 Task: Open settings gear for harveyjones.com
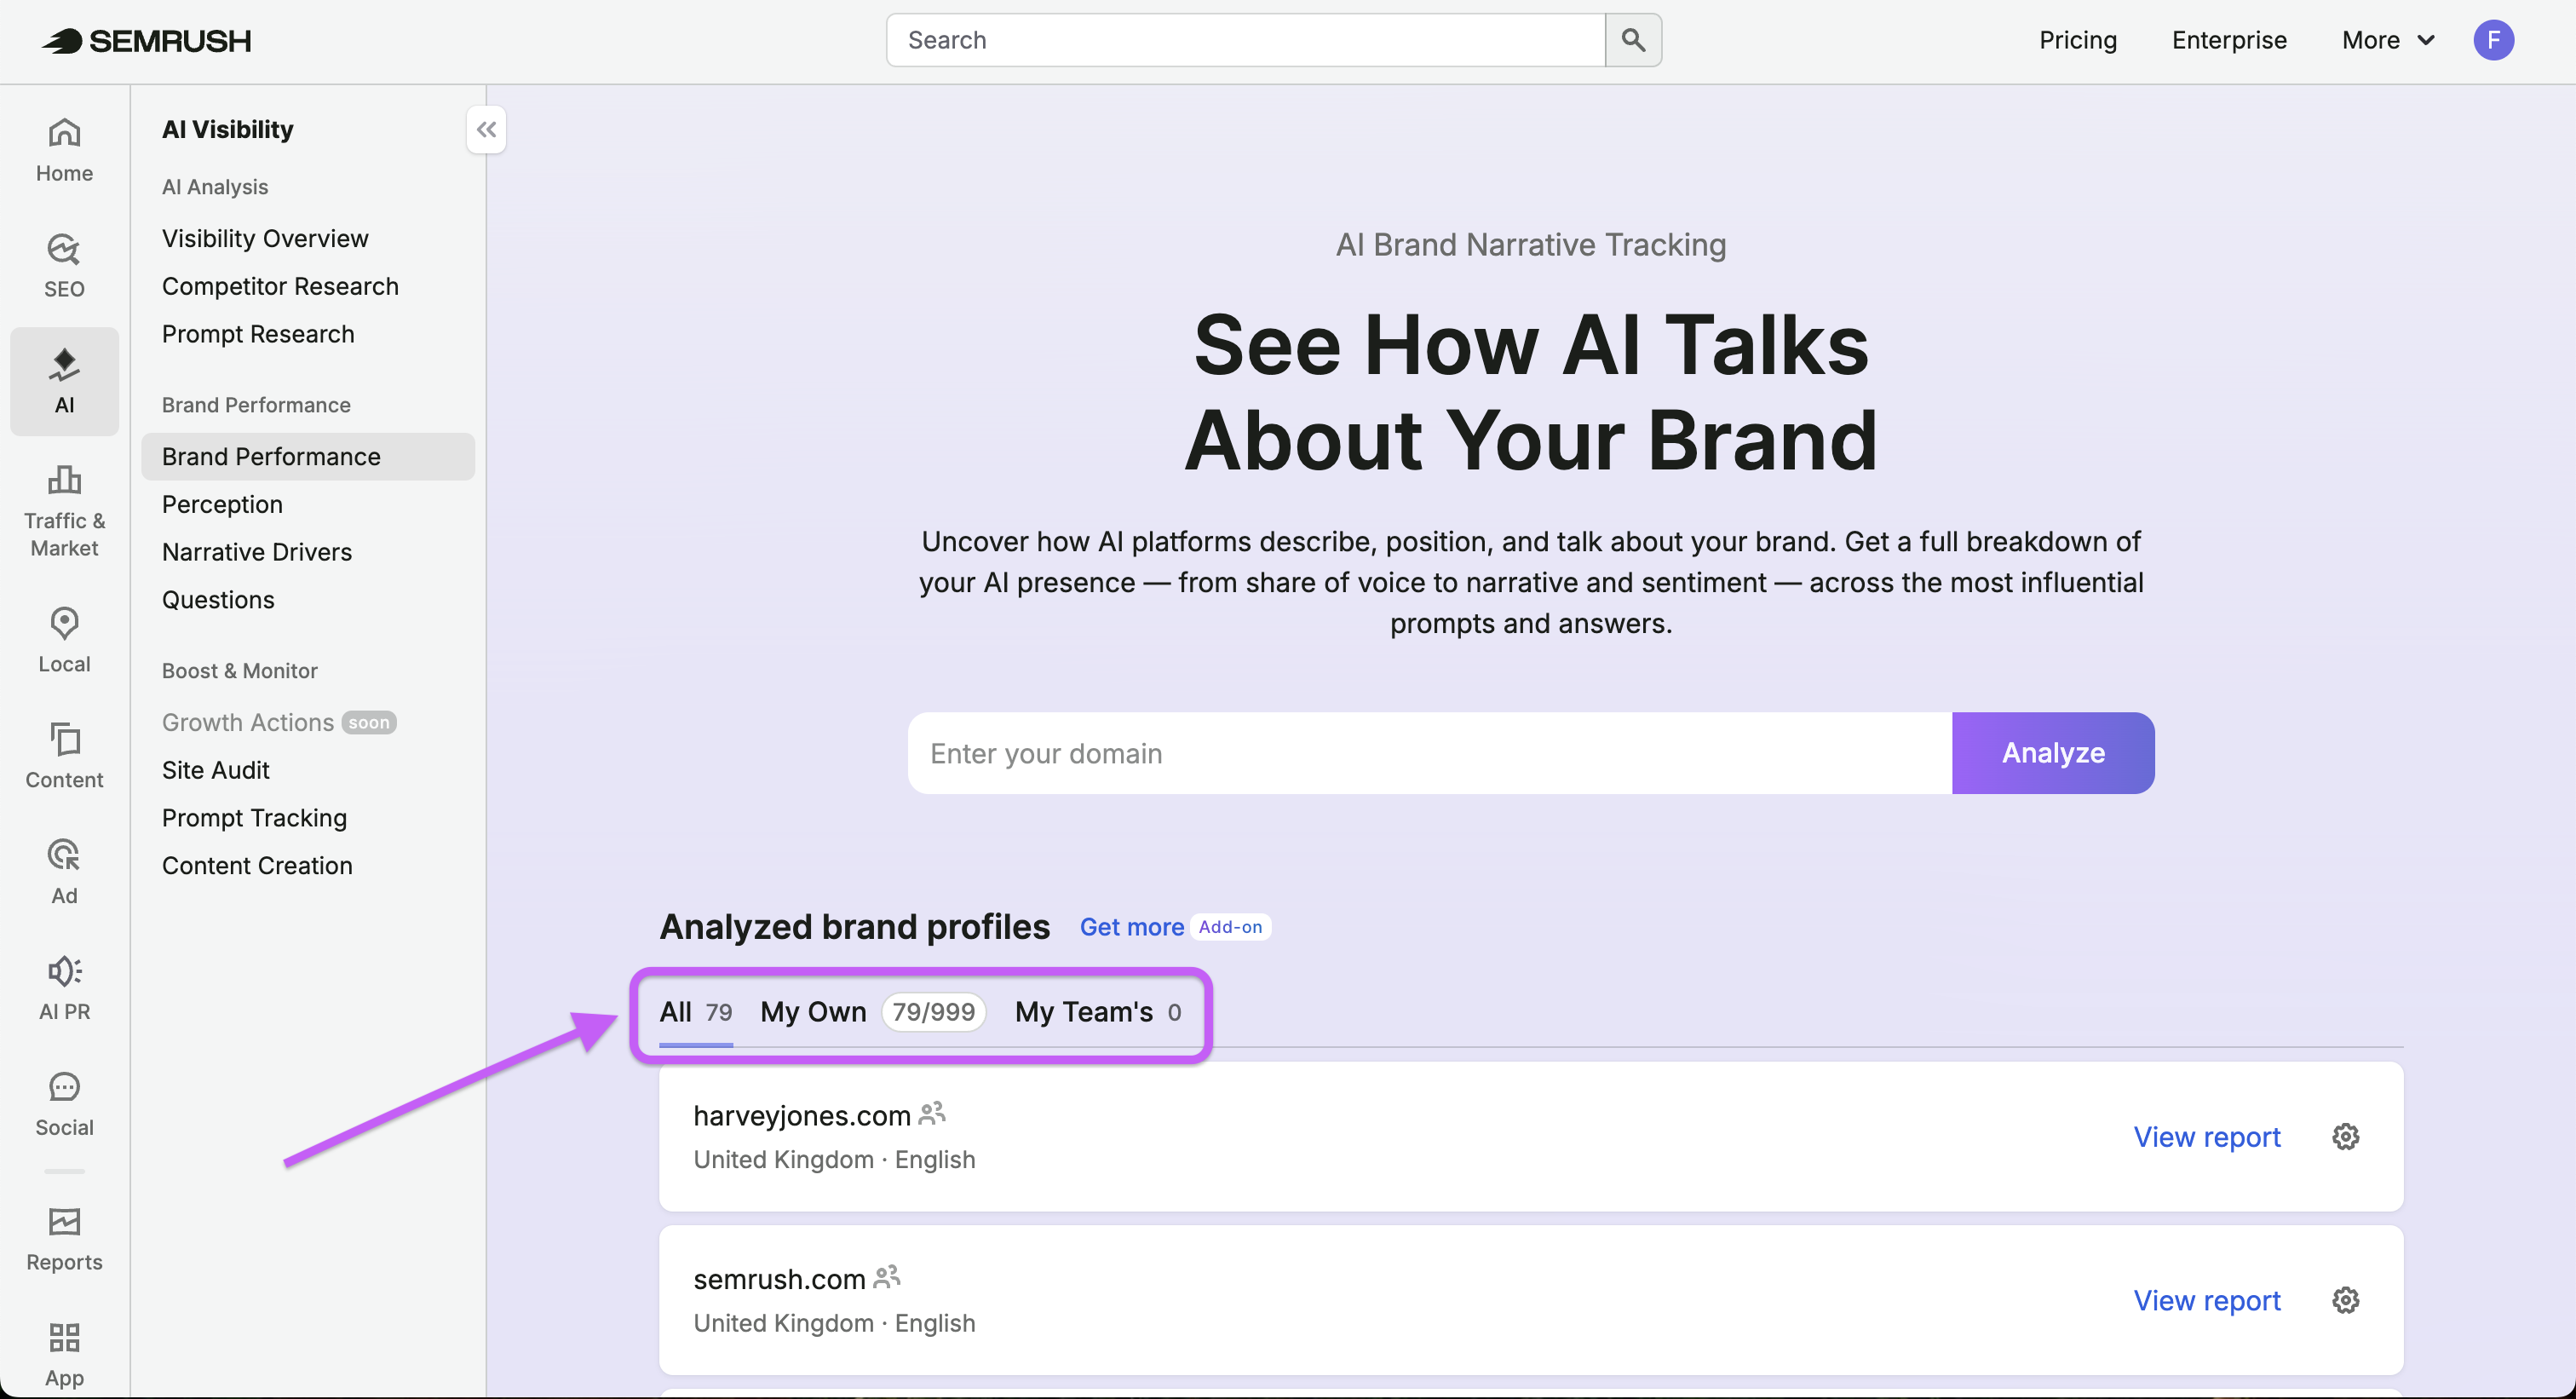tap(2345, 1136)
